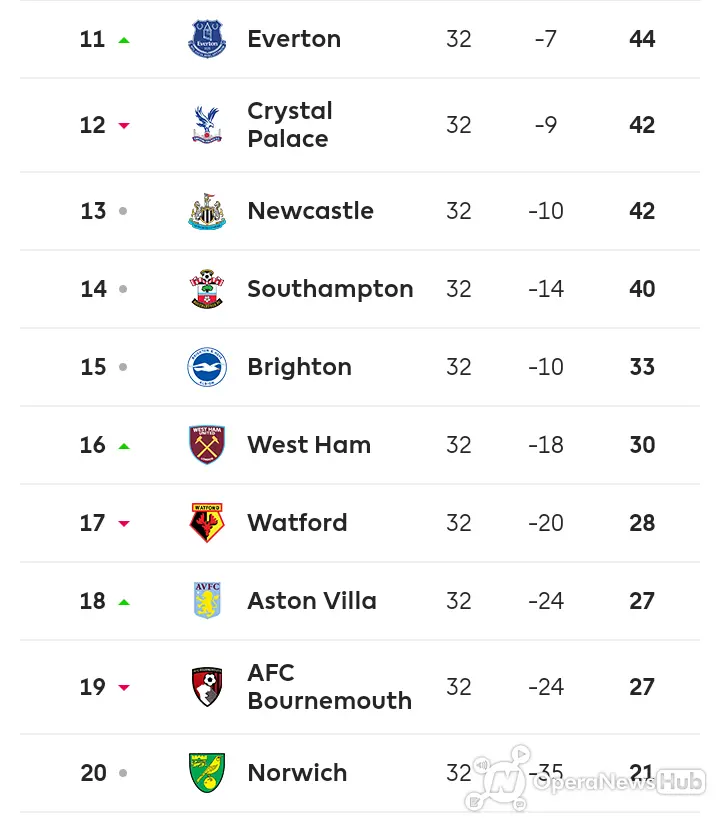
Task: Click red down arrow beside position 12
Action: [124, 125]
